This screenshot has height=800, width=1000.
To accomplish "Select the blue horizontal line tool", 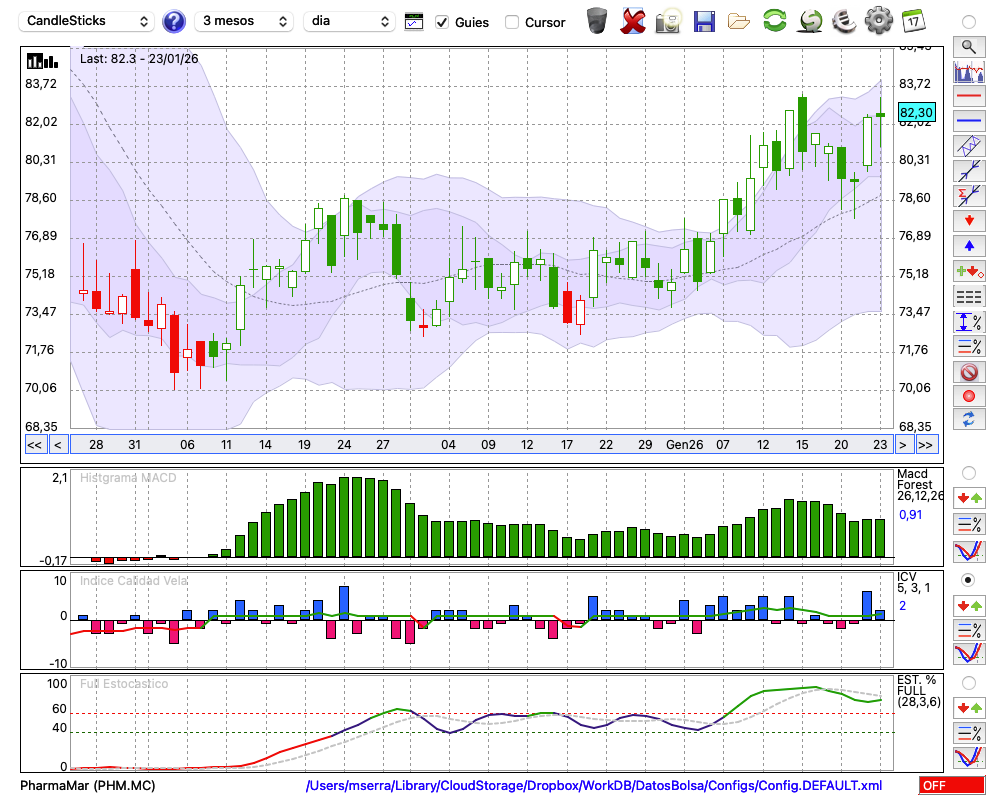I will point(968,120).
